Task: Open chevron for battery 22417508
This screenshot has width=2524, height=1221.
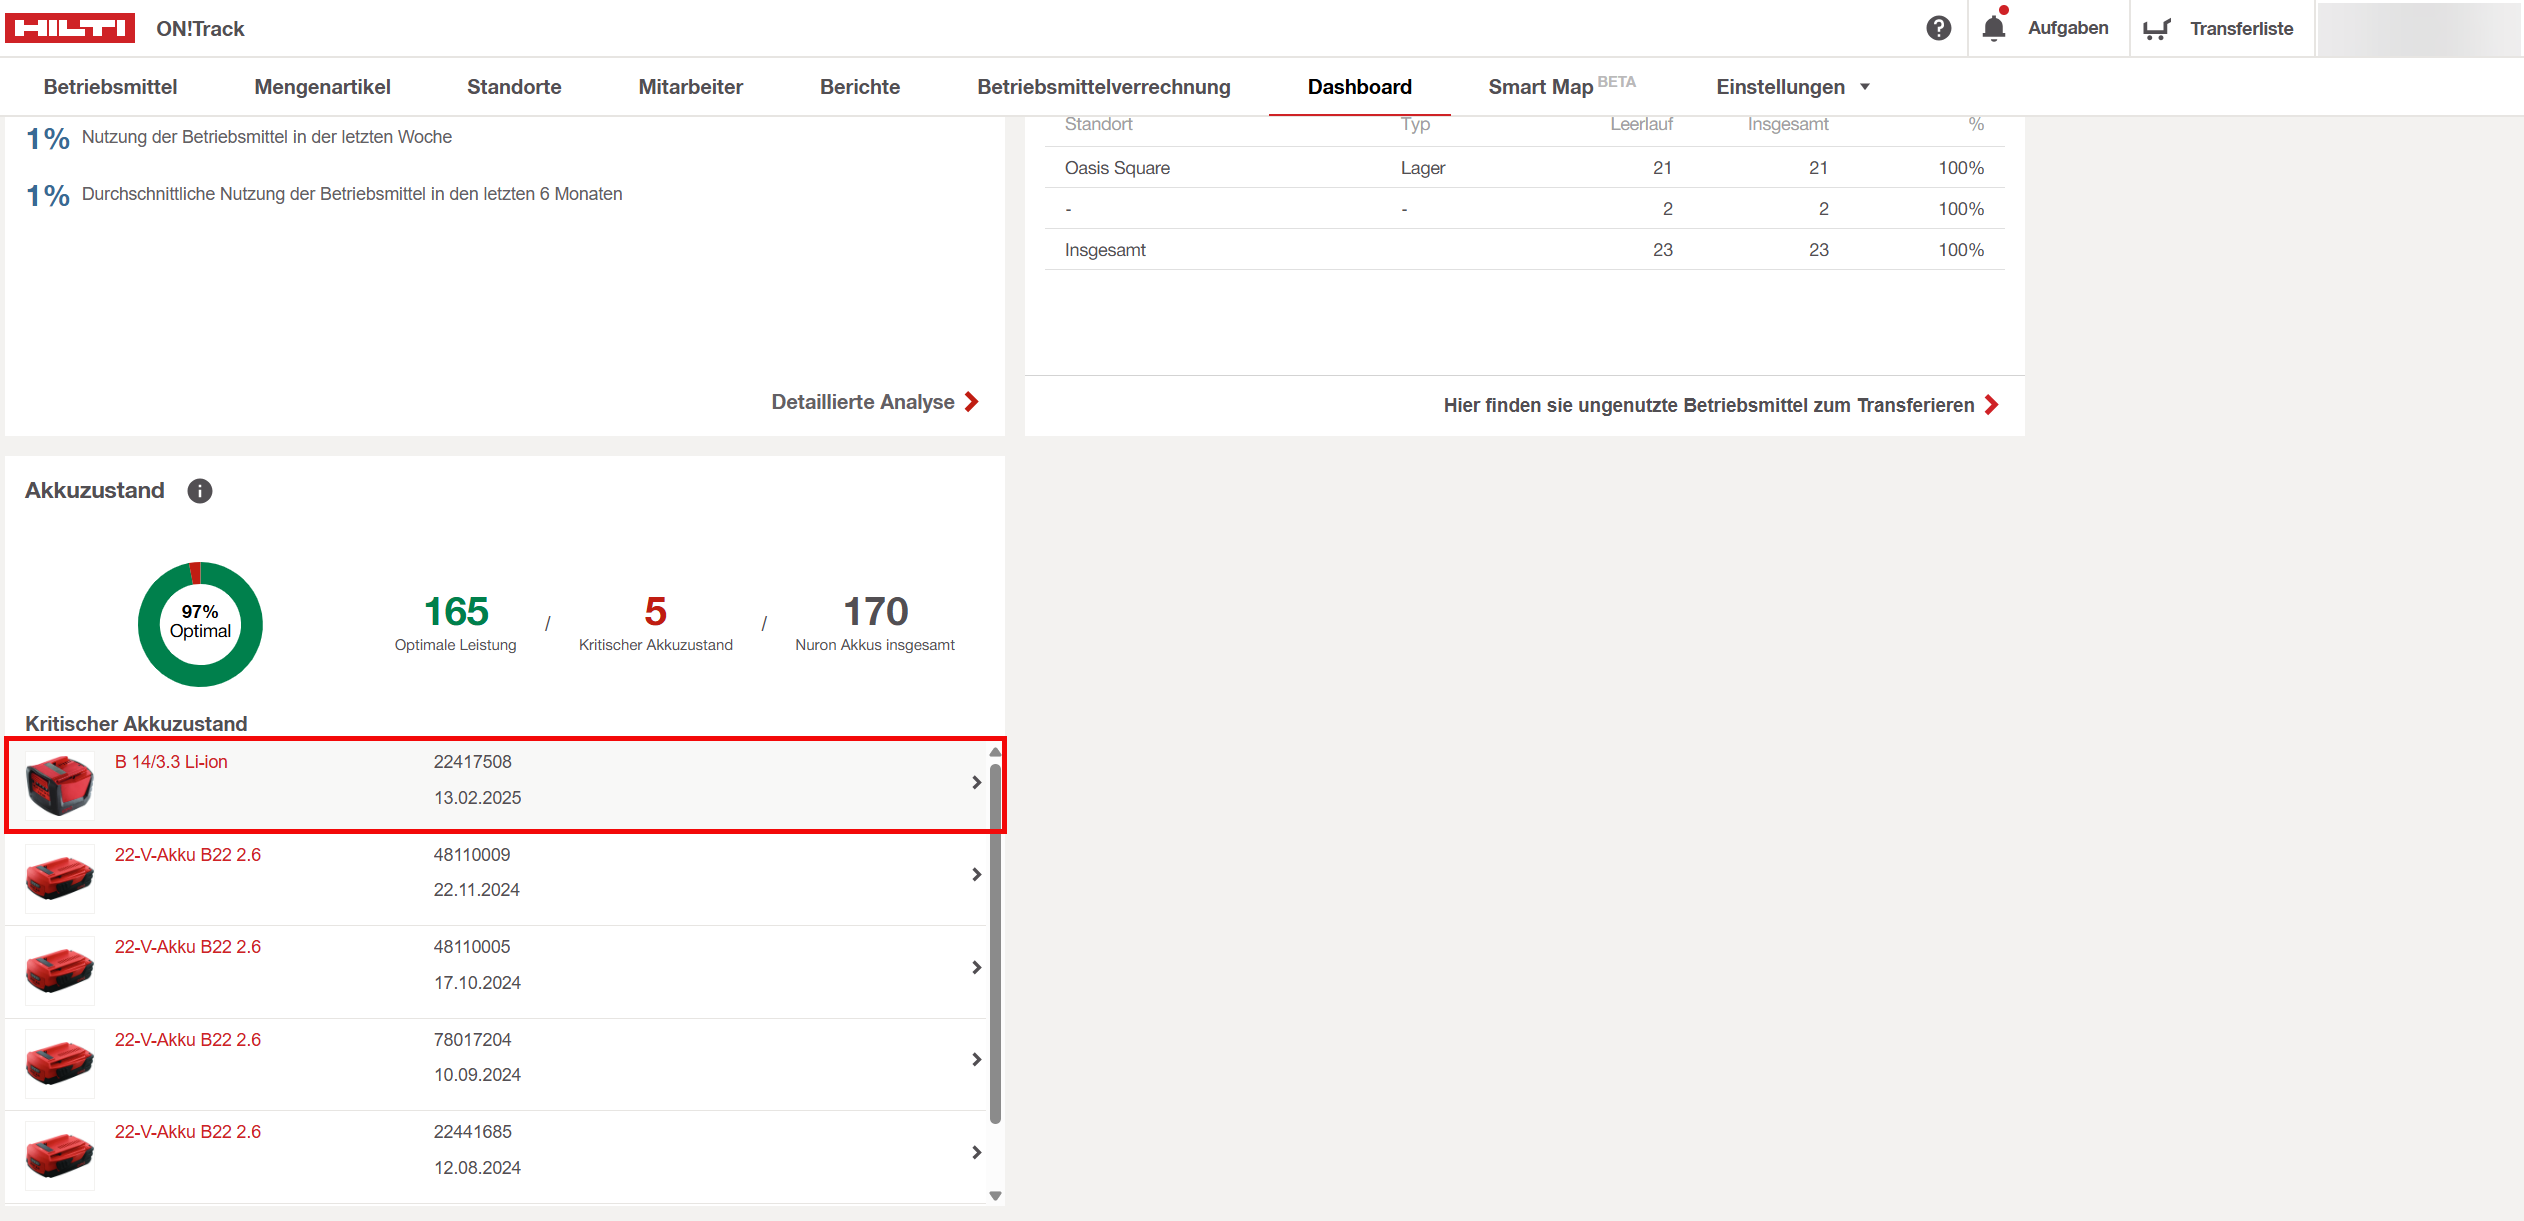Action: coord(976,783)
